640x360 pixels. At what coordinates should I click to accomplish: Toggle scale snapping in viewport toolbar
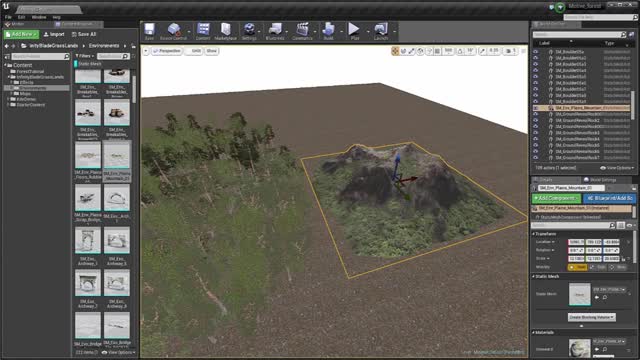tap(483, 51)
